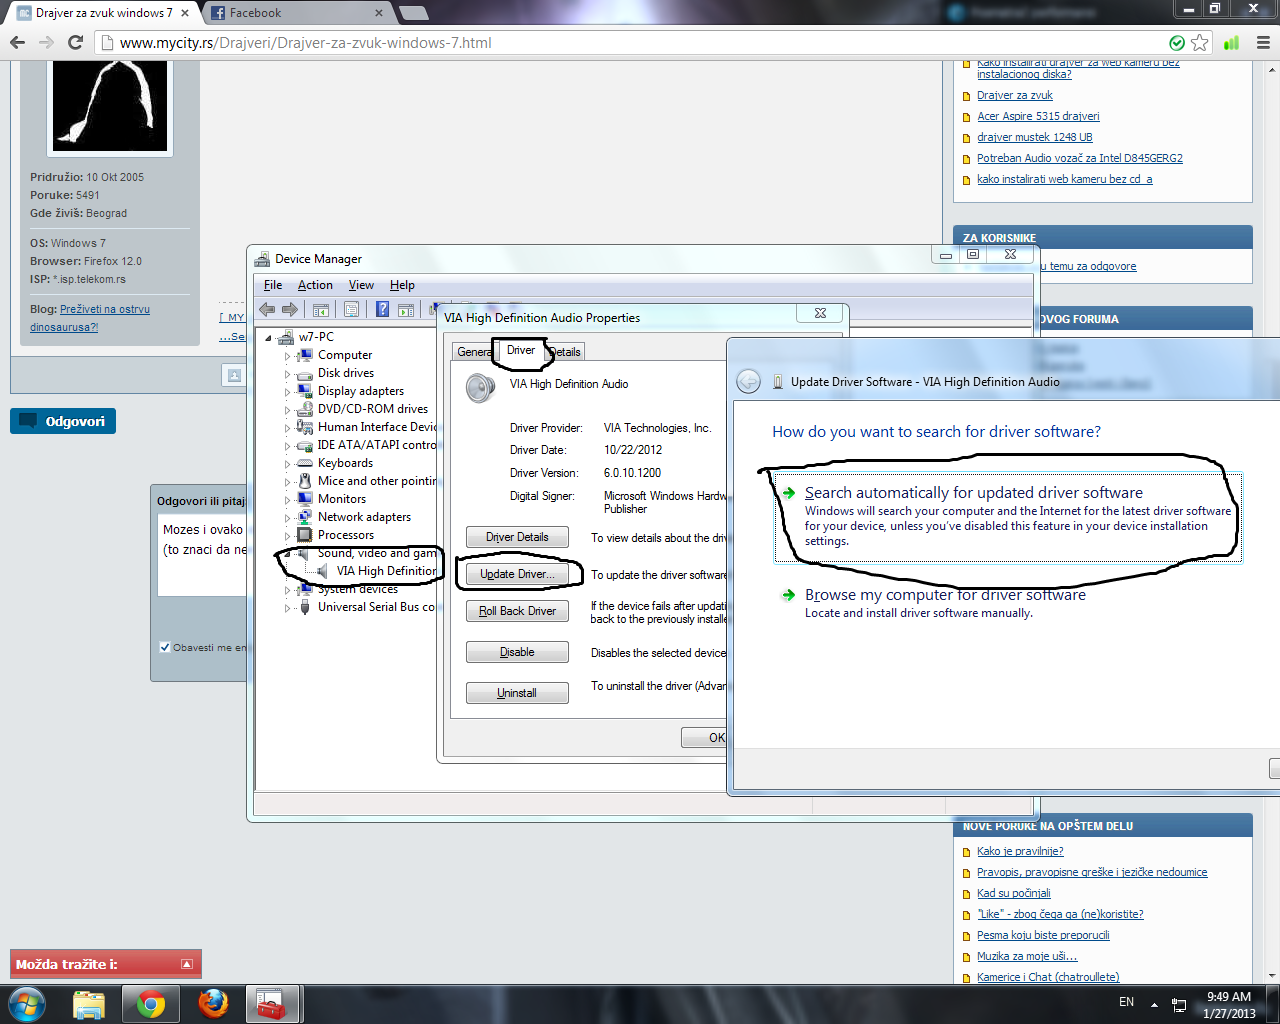
Task: Launch Firefox from the taskbar
Action: tap(213, 1003)
